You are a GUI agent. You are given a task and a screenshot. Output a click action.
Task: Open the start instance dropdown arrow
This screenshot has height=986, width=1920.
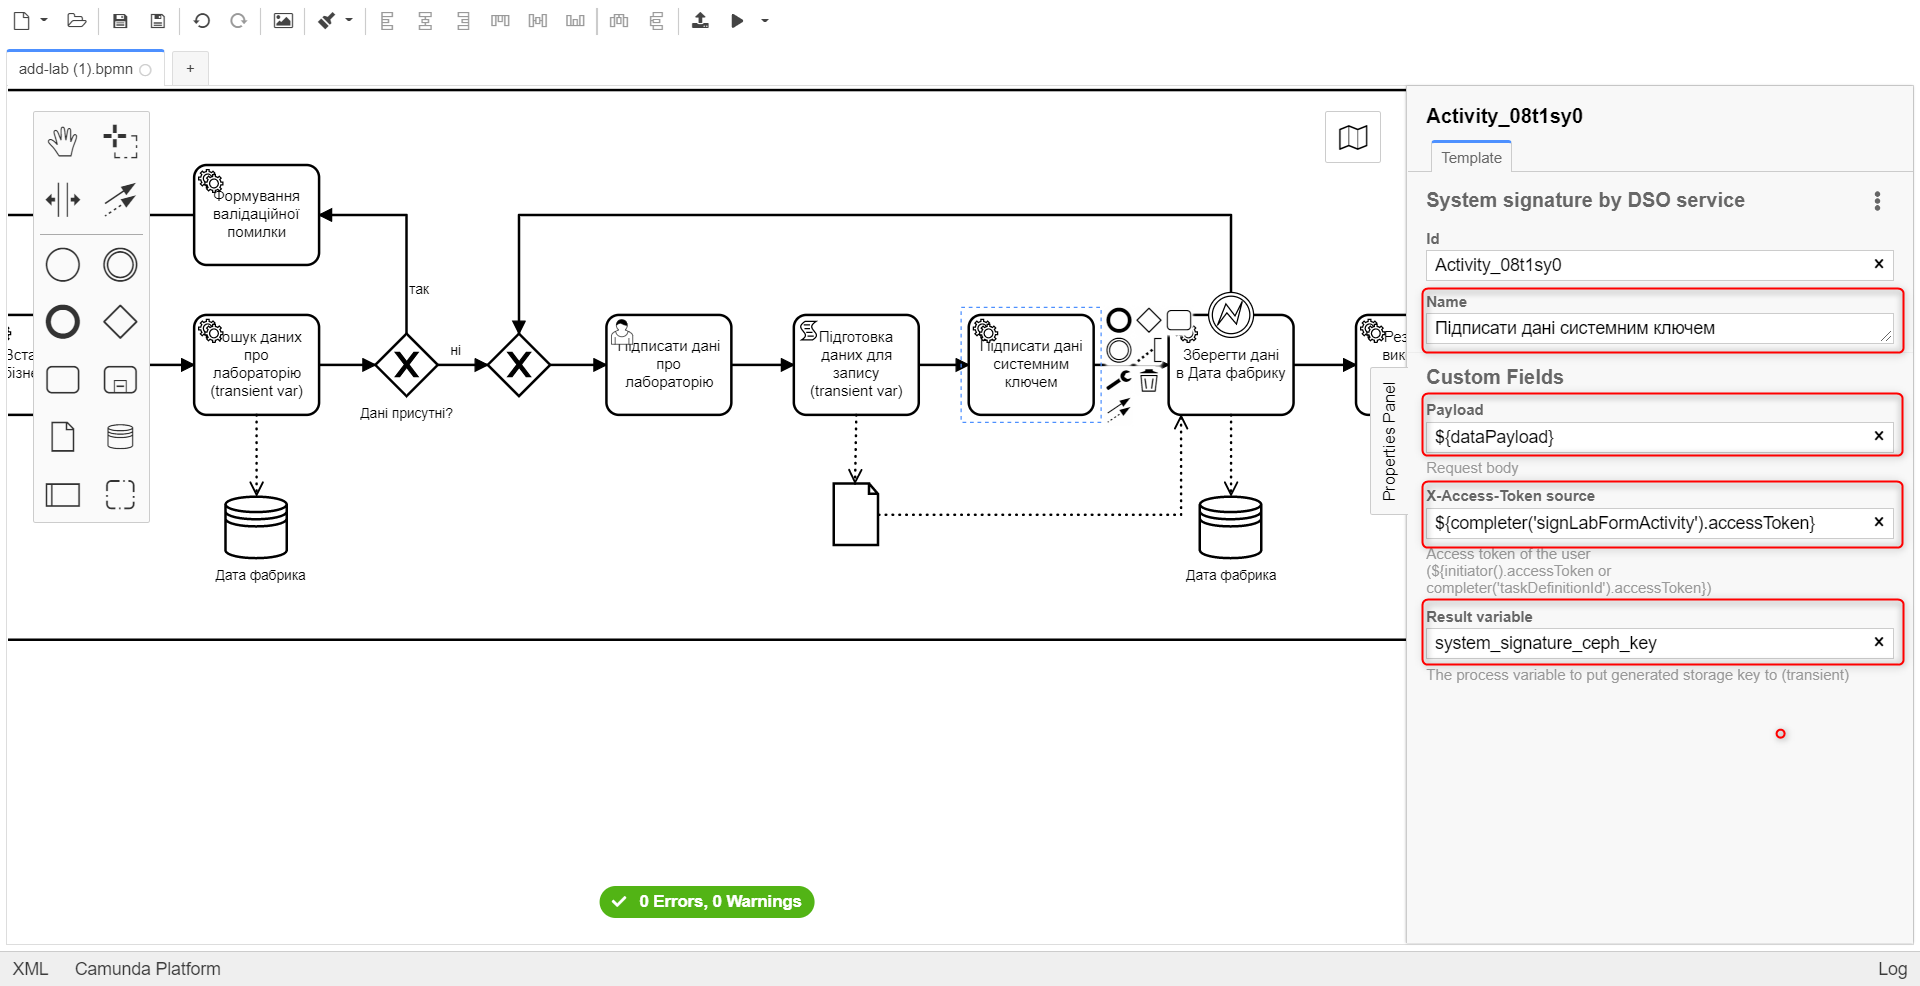765,20
